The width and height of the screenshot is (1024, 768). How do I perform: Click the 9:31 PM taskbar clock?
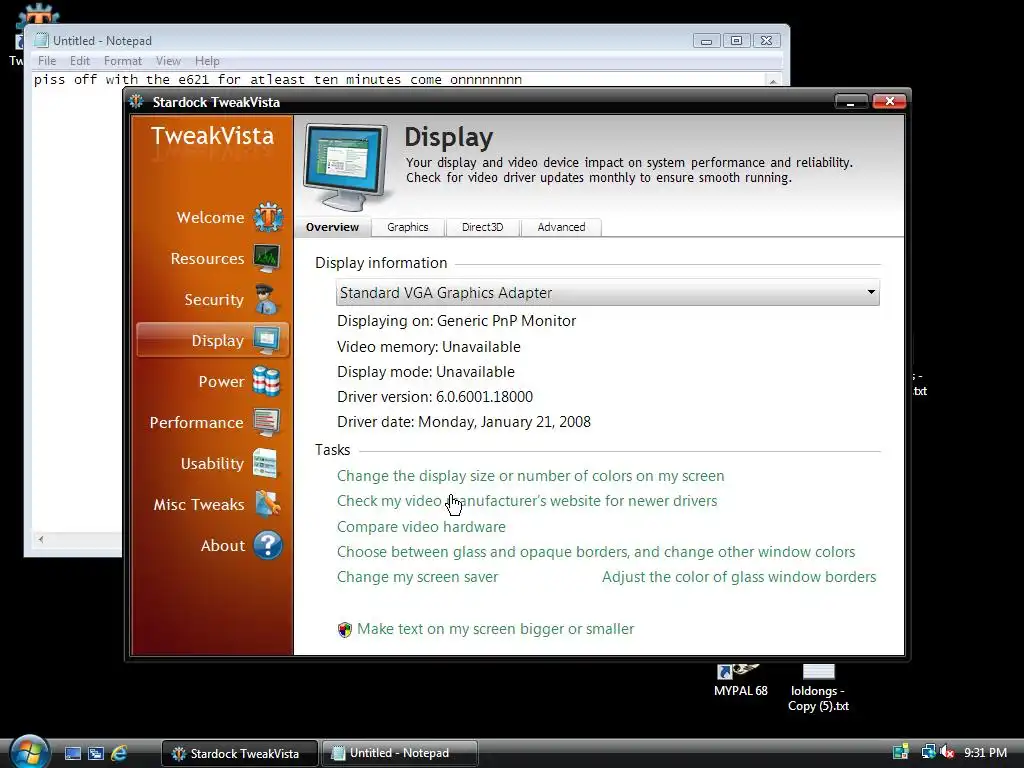click(x=985, y=752)
